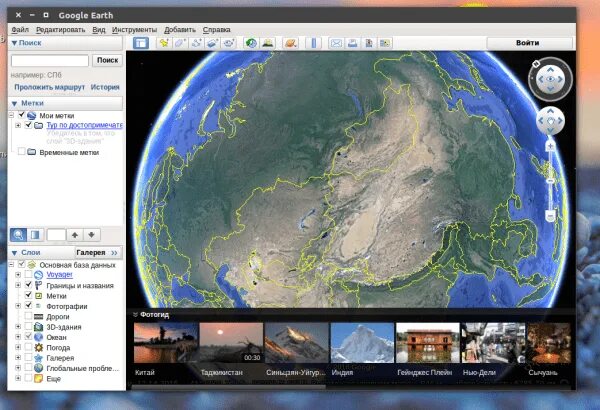This screenshot has height=410, width=600.
Task: Click the Поиск search button
Action: point(107,60)
